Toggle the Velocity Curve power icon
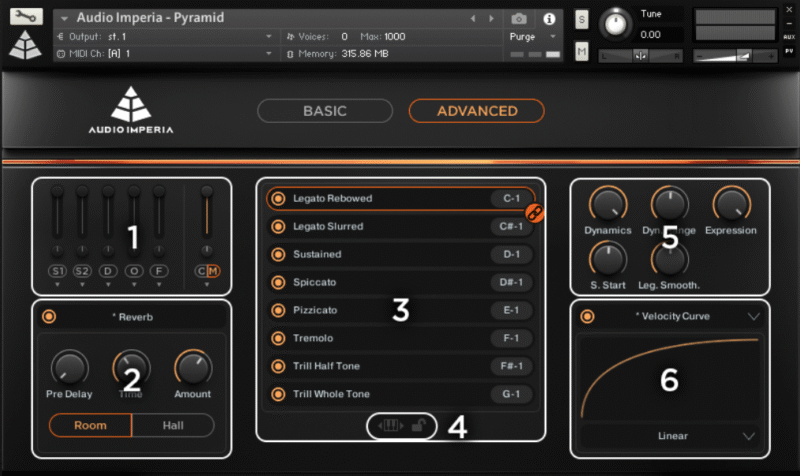800x476 pixels. 587,316
